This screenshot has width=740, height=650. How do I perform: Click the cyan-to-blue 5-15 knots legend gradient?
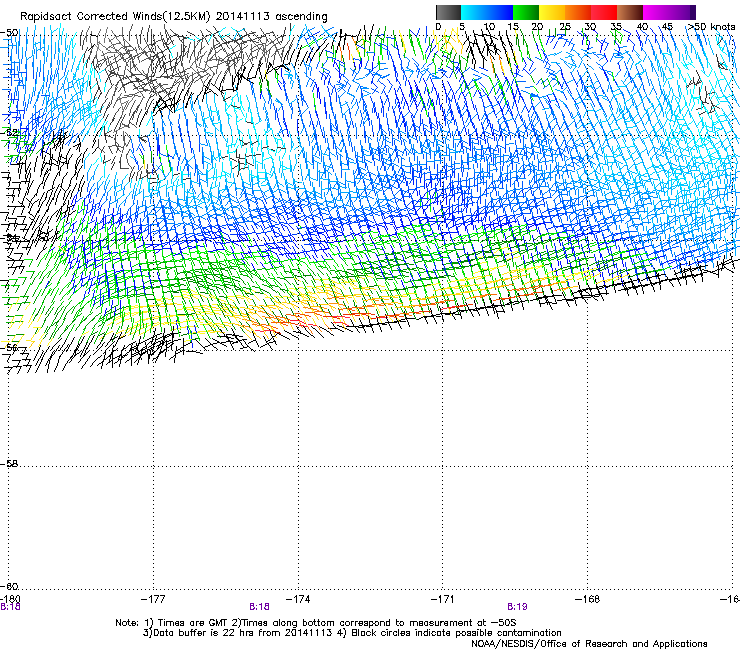pos(487,12)
